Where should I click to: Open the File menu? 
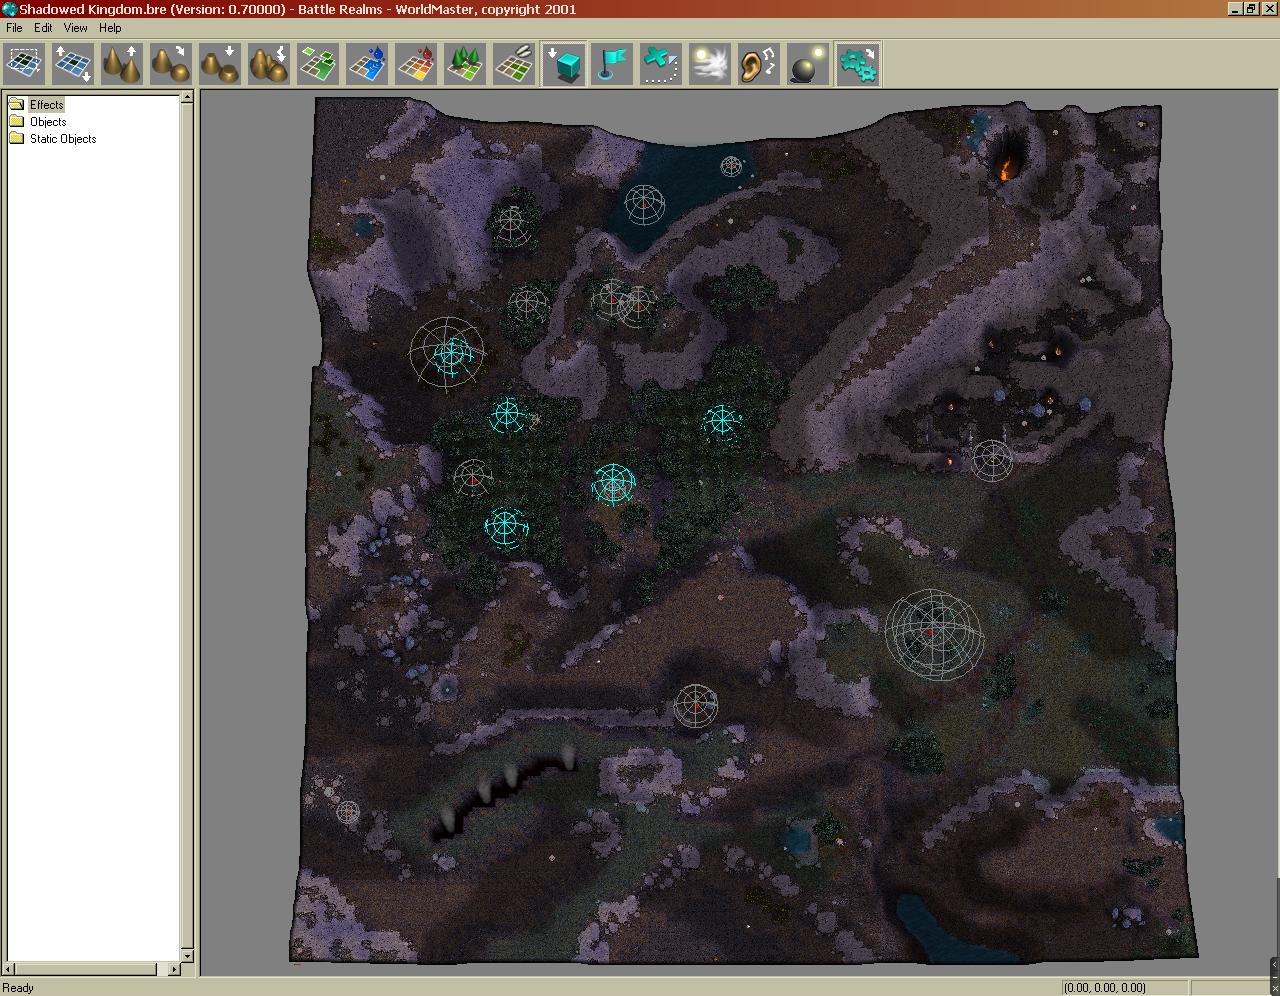pos(14,28)
